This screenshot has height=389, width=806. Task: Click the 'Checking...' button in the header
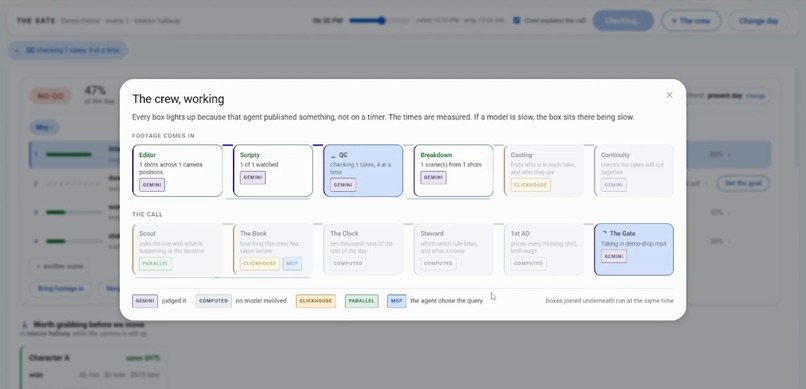623,21
